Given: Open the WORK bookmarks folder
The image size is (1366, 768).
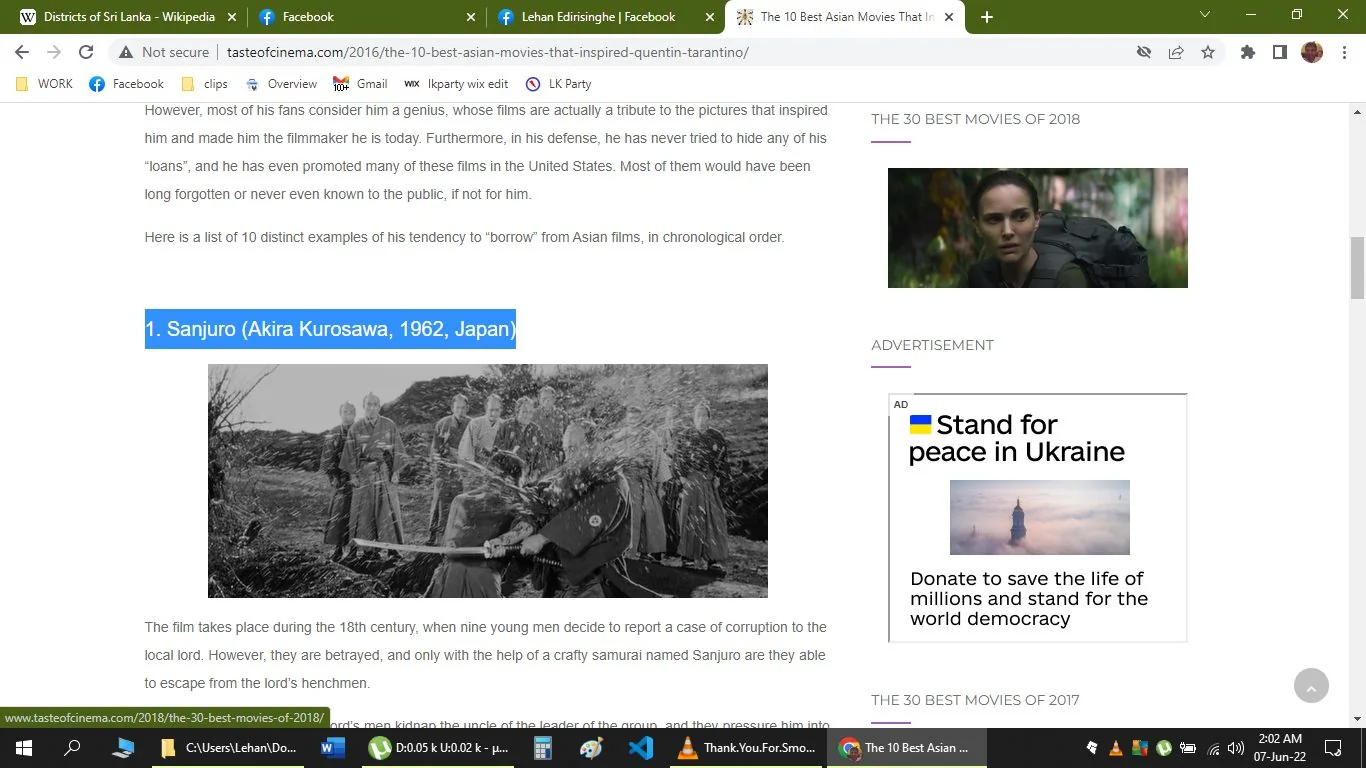Looking at the screenshot, I should 44,84.
